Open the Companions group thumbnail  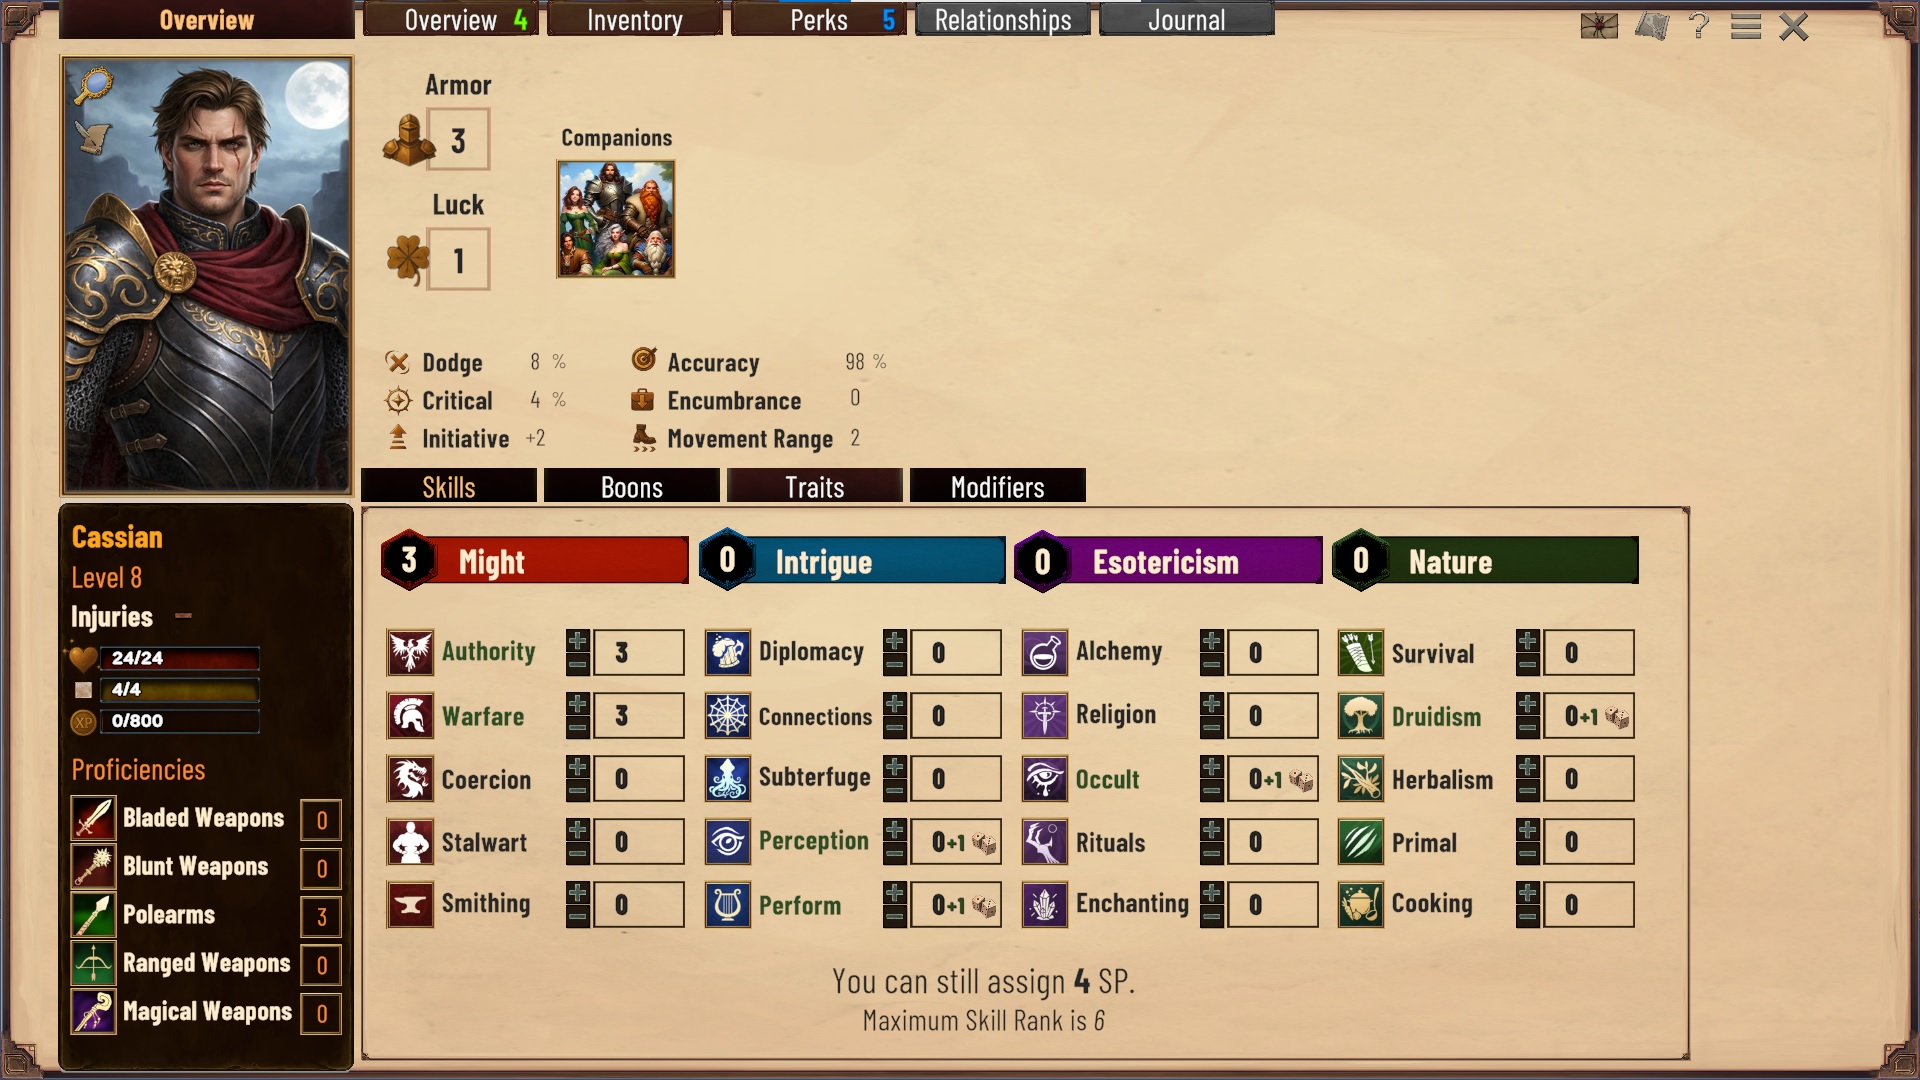(616, 219)
